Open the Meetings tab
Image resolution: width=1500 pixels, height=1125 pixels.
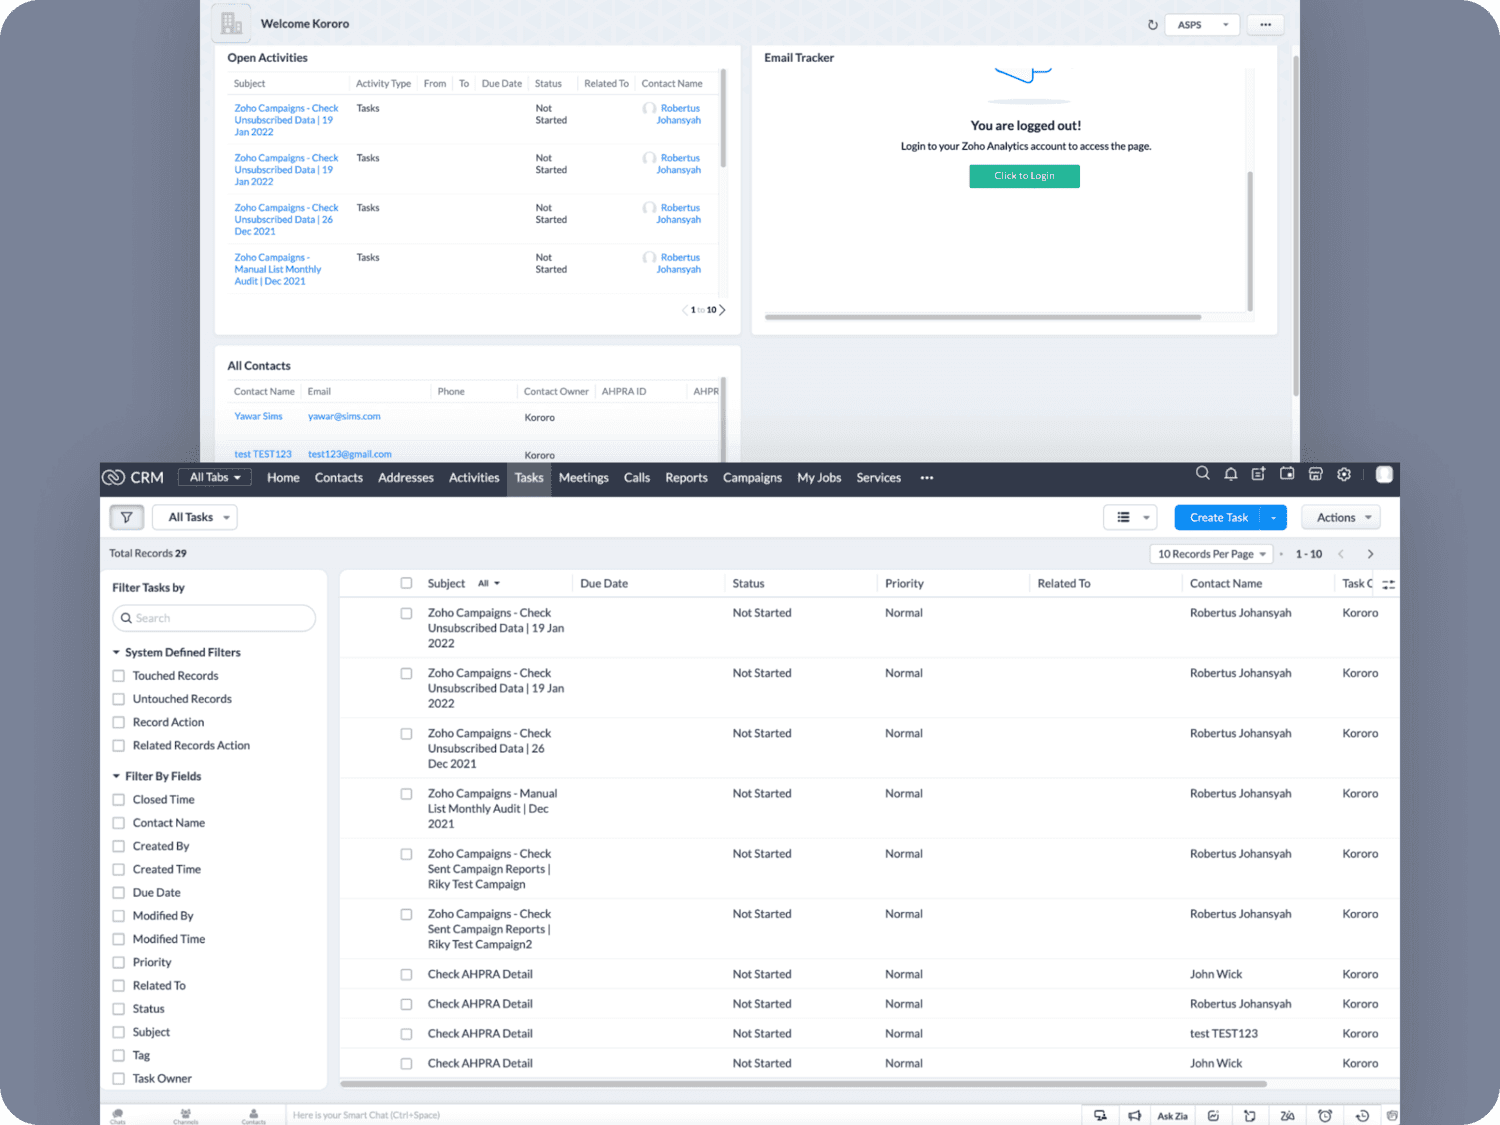(584, 478)
